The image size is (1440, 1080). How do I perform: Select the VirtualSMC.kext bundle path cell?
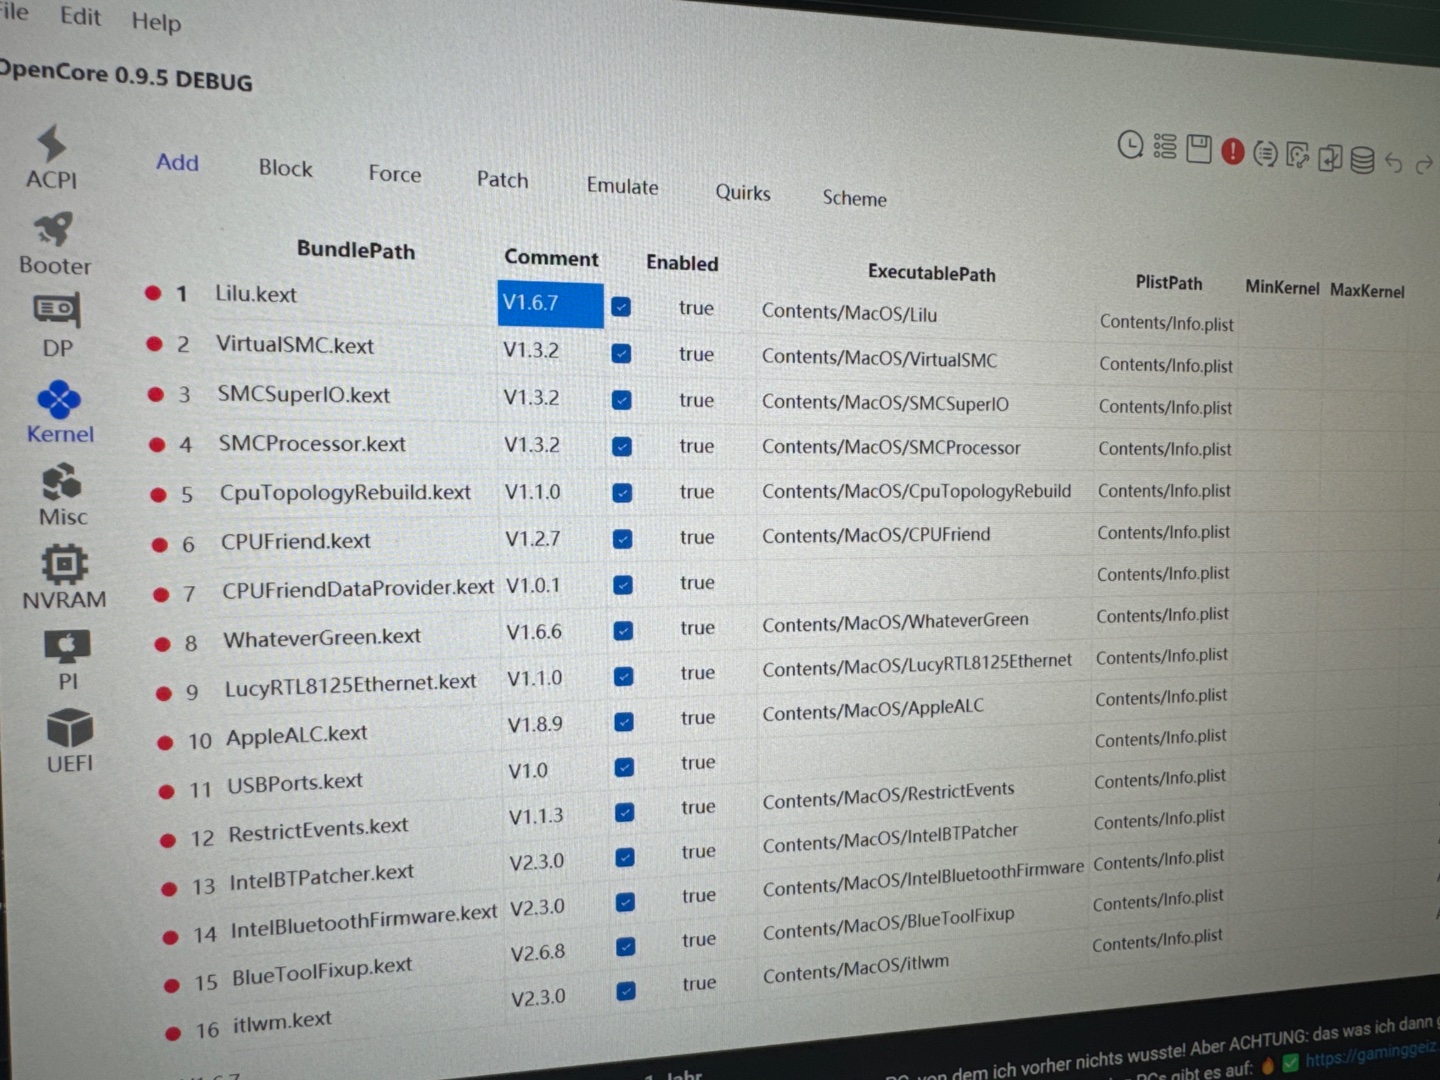(x=295, y=345)
